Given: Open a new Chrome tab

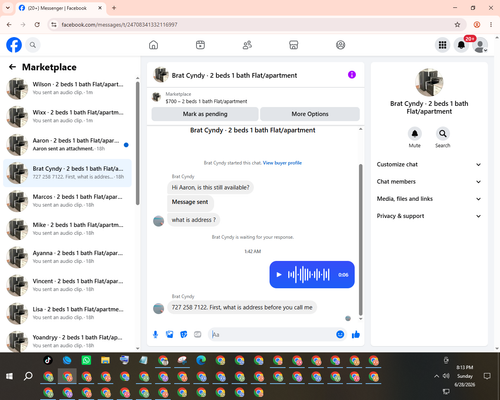Looking at the screenshot, I should [114, 8].
